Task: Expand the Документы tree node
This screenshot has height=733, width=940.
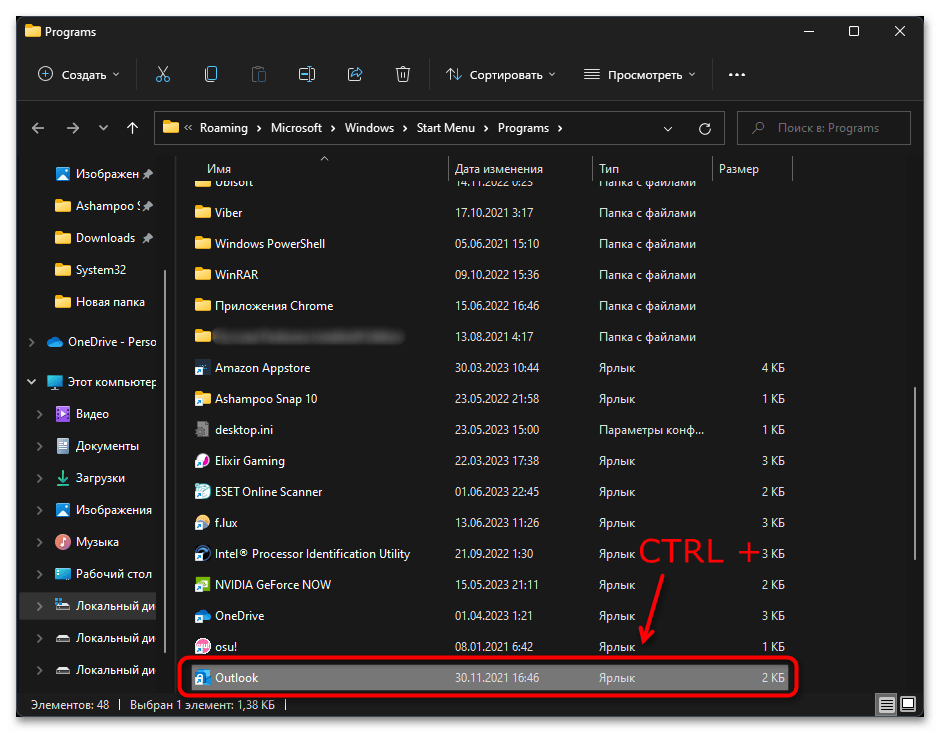Action: coord(40,446)
